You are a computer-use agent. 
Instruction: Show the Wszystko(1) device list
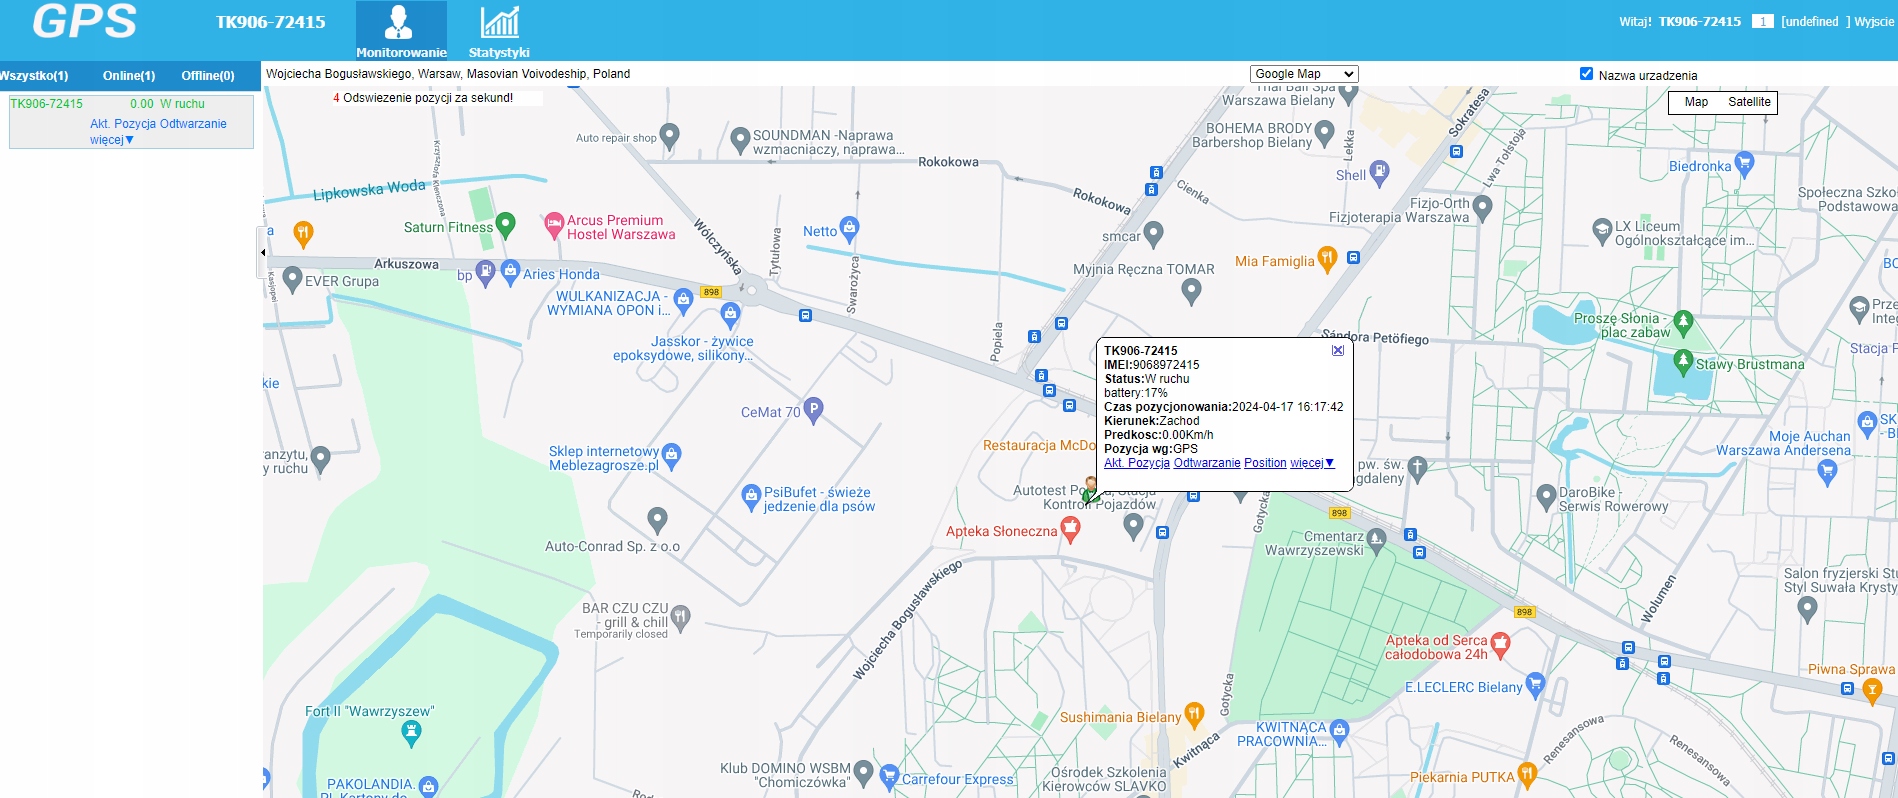(34, 76)
